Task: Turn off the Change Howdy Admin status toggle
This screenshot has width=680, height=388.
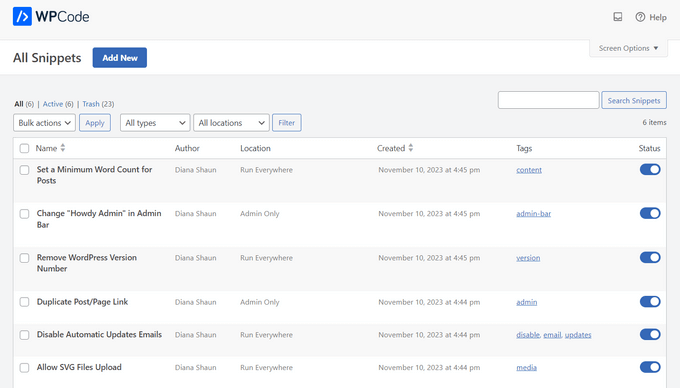Action: click(650, 213)
